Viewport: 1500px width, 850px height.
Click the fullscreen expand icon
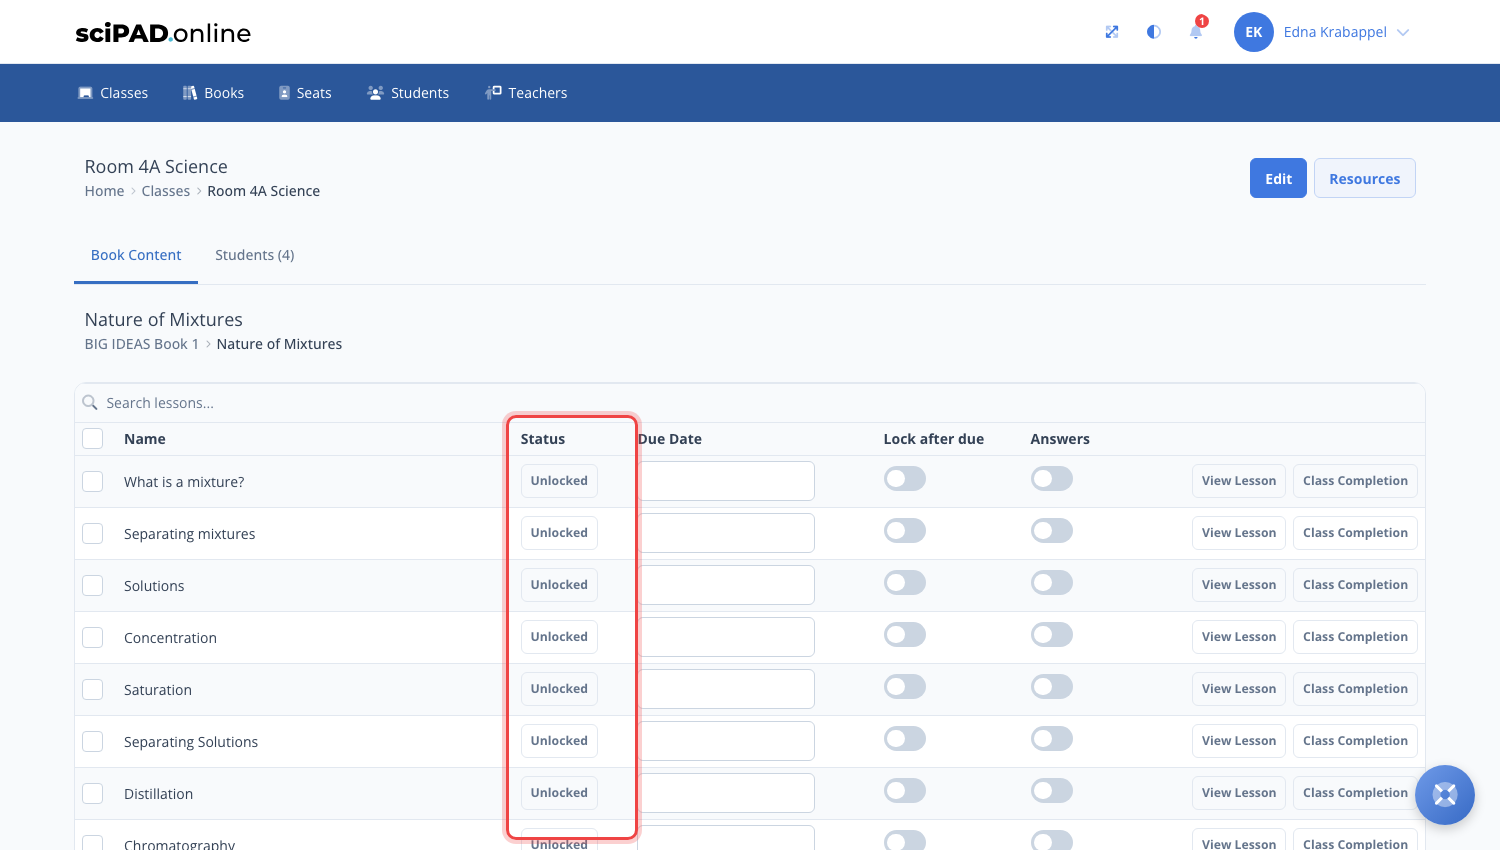pyautogui.click(x=1112, y=32)
